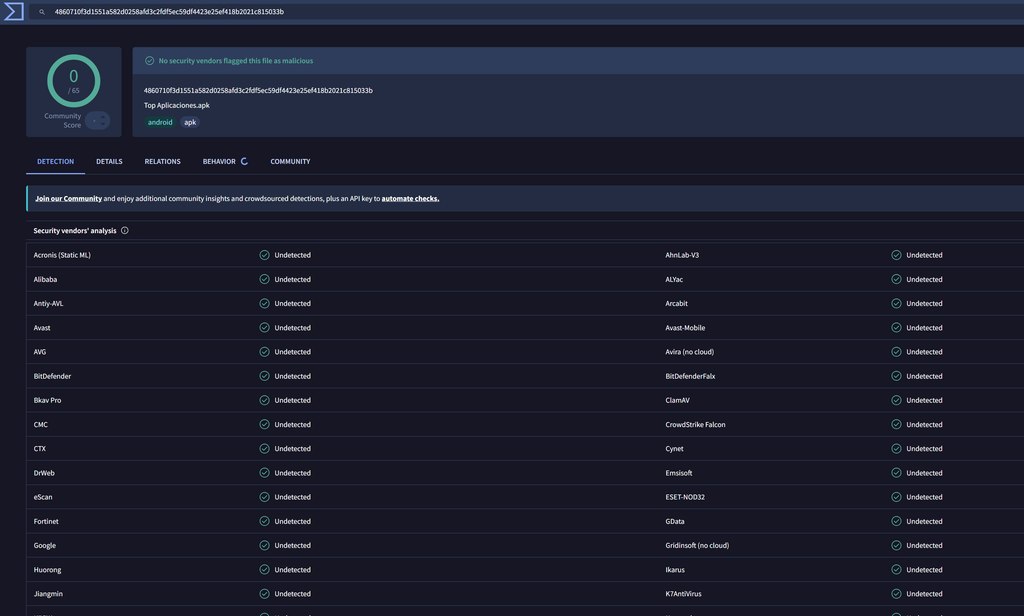Click the Fortinet row check mark icon

click(x=264, y=521)
